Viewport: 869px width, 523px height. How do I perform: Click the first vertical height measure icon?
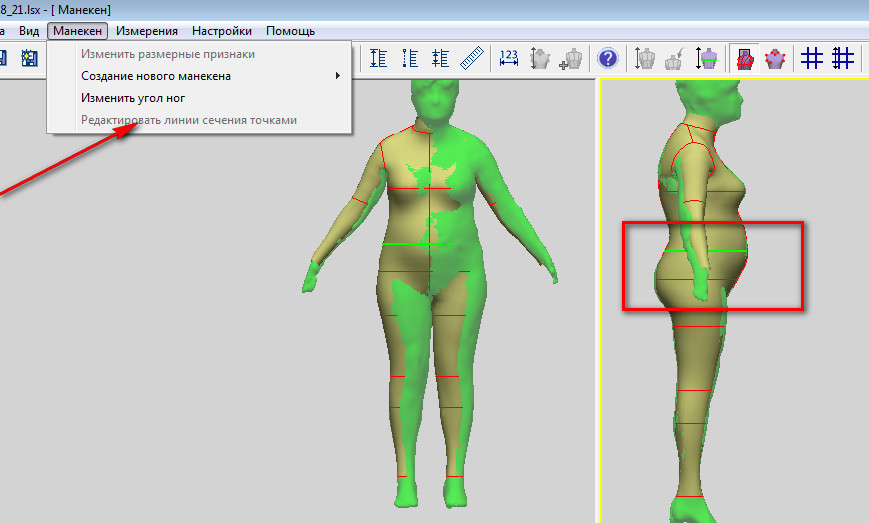378,58
